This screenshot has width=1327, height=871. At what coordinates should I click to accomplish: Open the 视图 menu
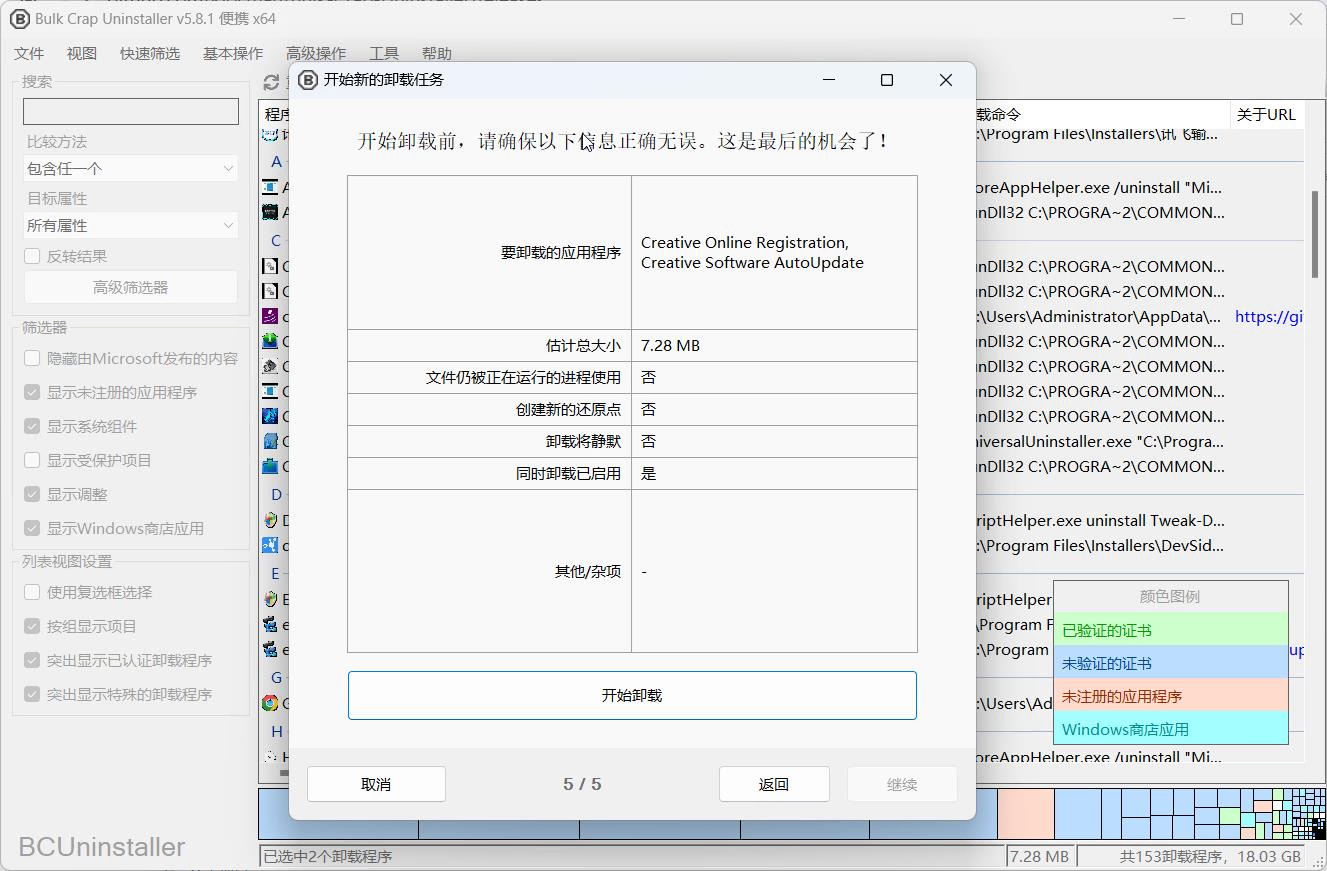80,53
